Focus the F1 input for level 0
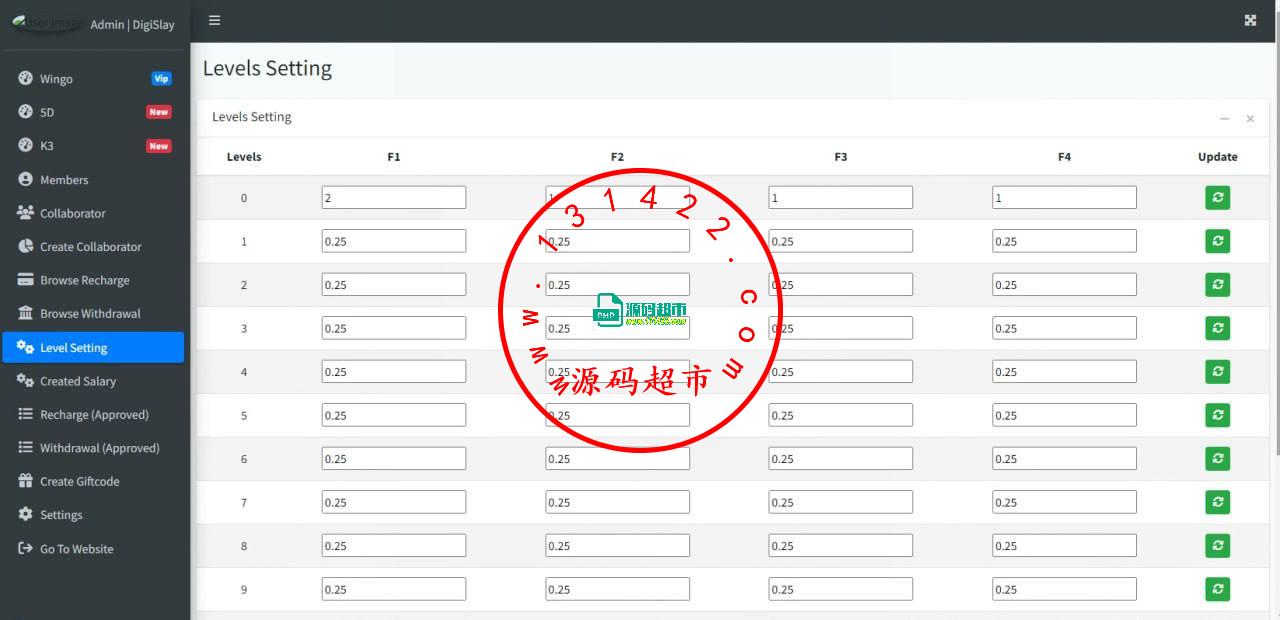This screenshot has width=1280, height=620. point(394,198)
